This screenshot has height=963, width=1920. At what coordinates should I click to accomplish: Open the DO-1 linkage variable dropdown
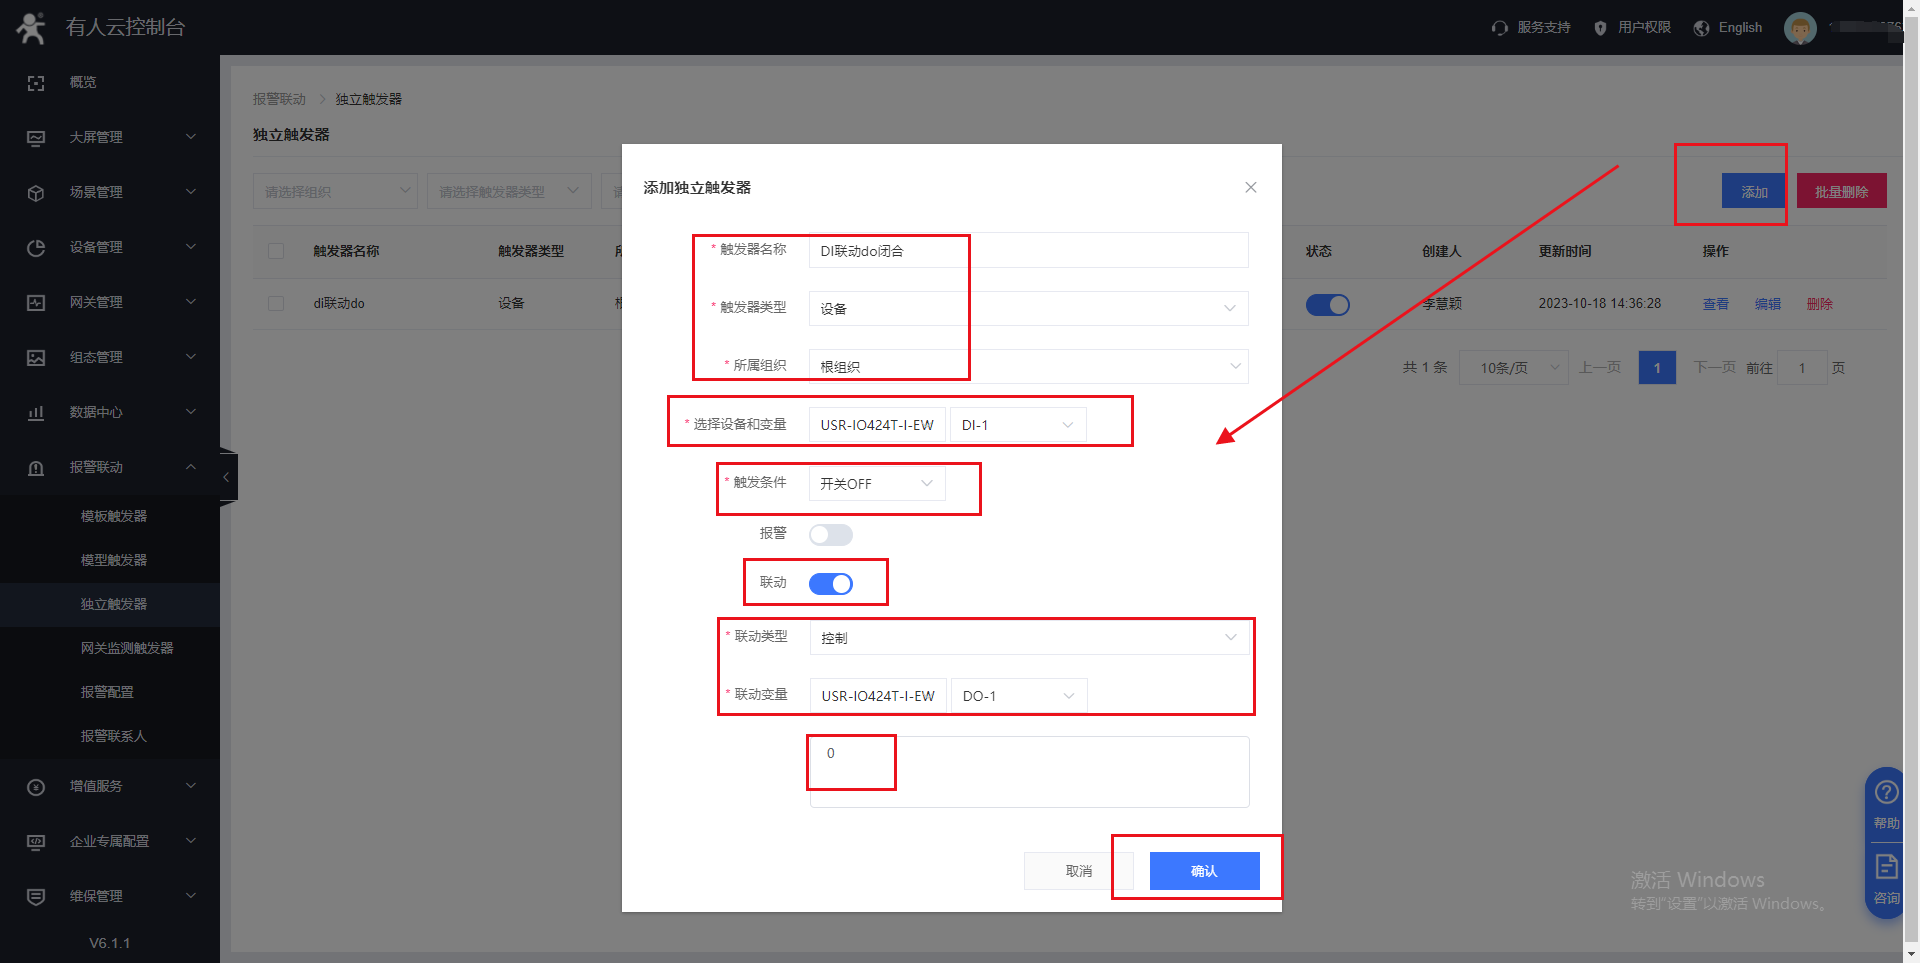[1018, 696]
